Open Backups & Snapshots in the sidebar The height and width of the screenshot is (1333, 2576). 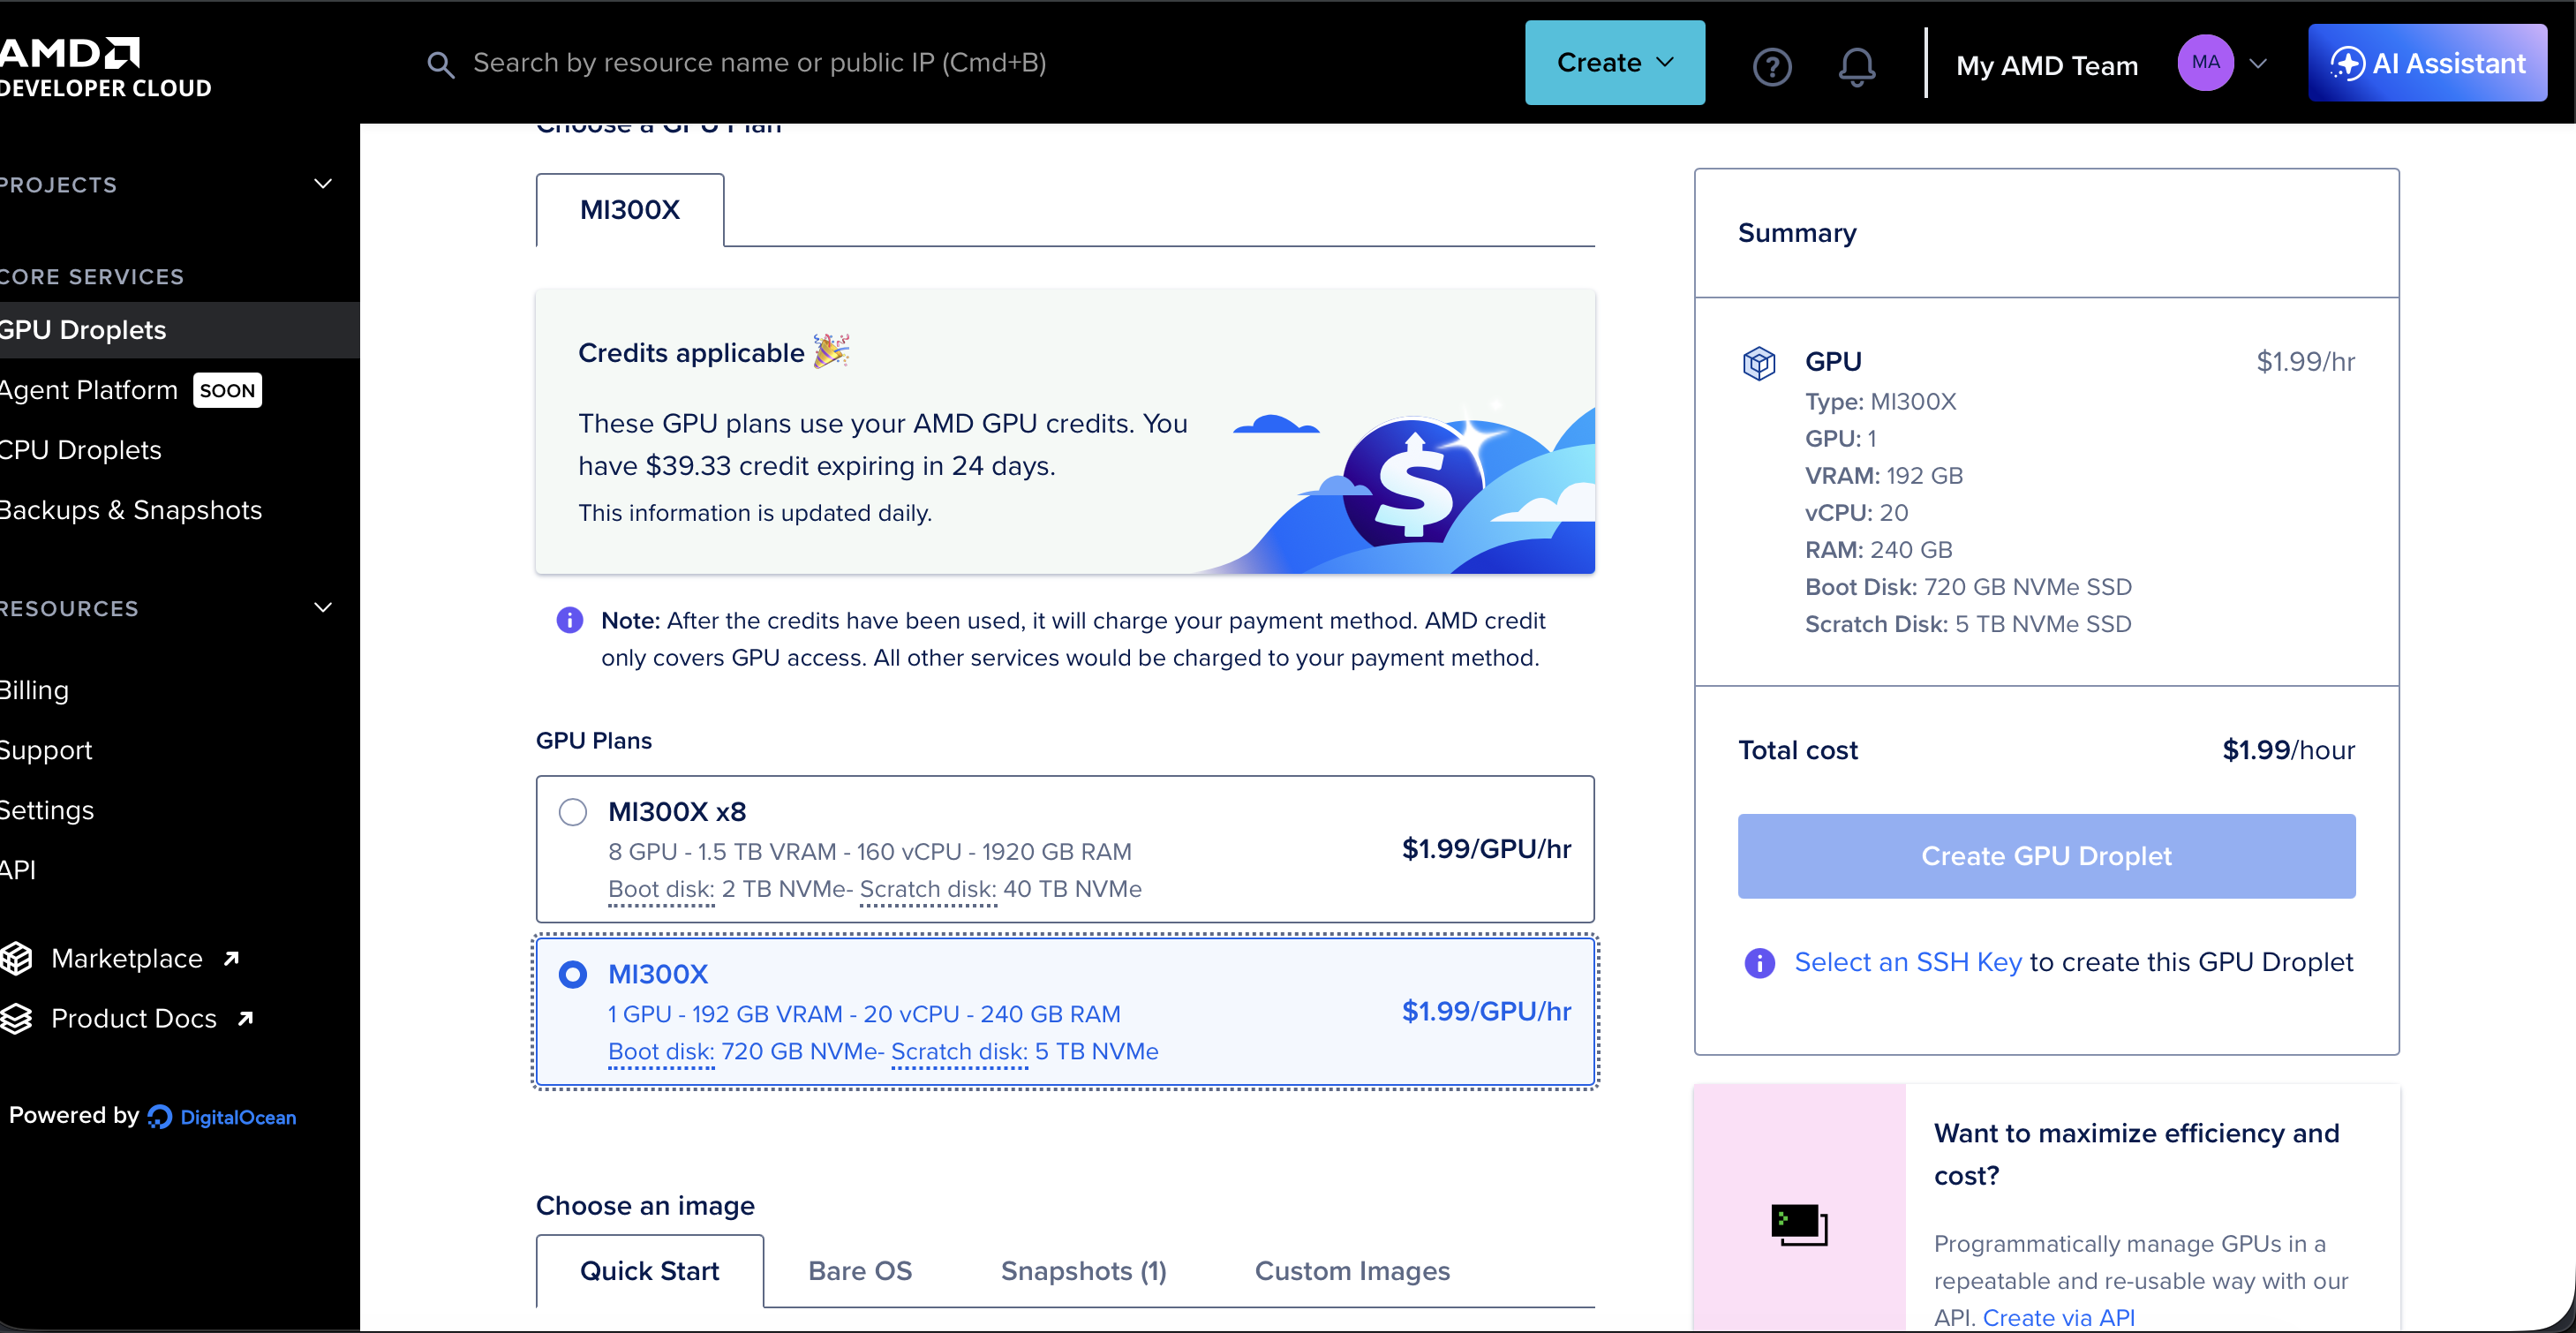(131, 510)
